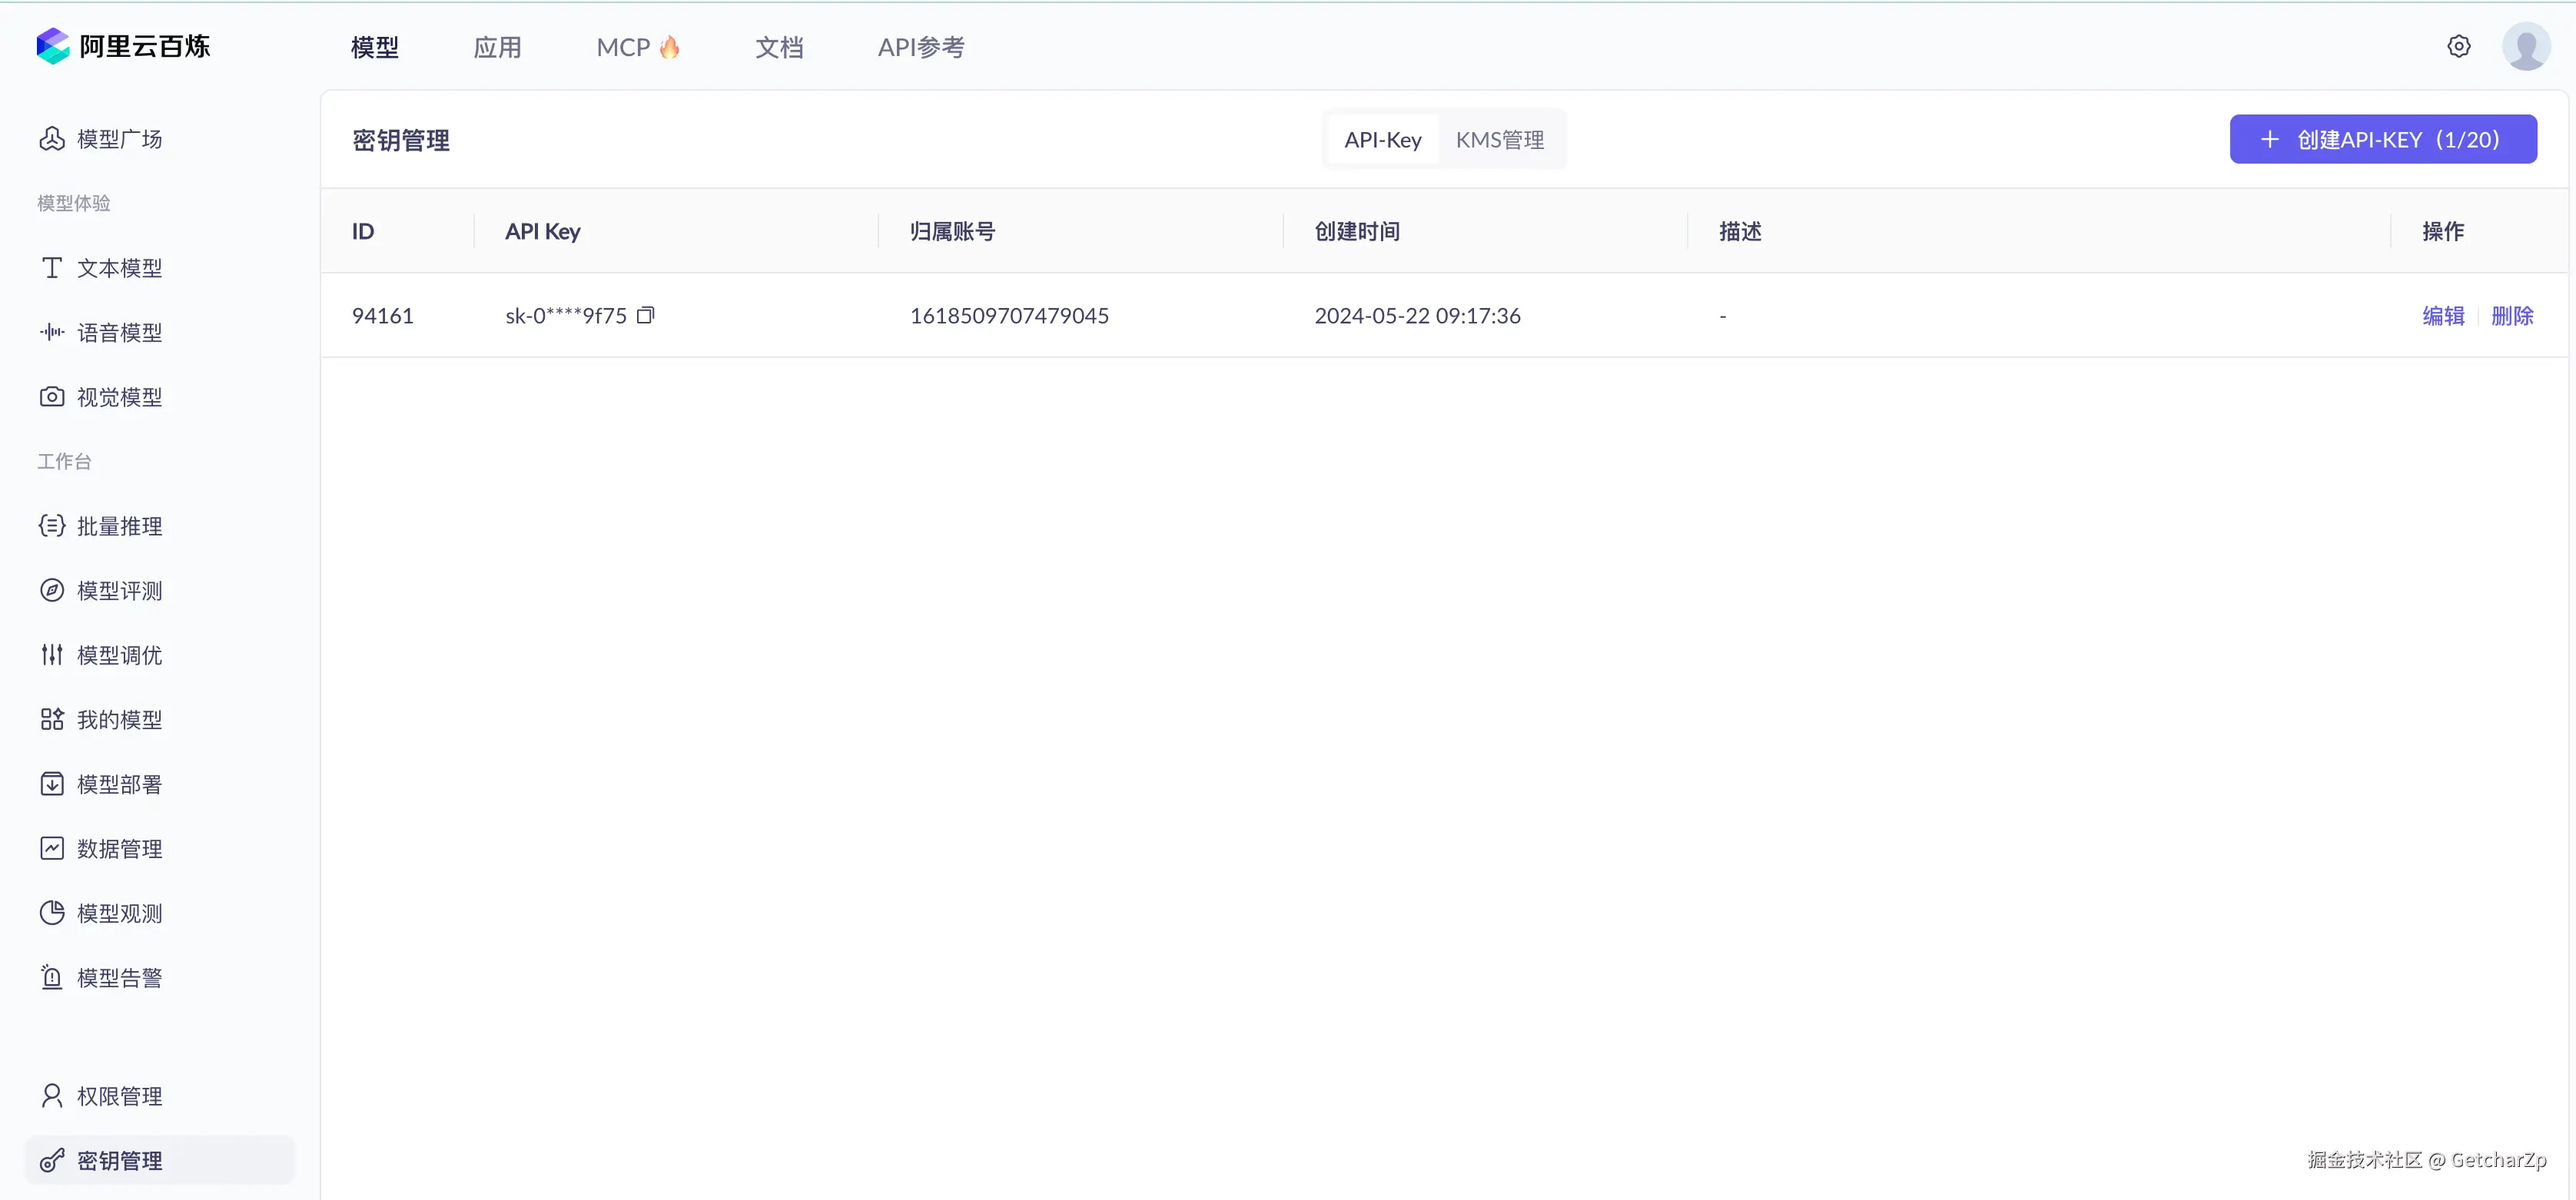Open 批量推理 workbench item

119,526
